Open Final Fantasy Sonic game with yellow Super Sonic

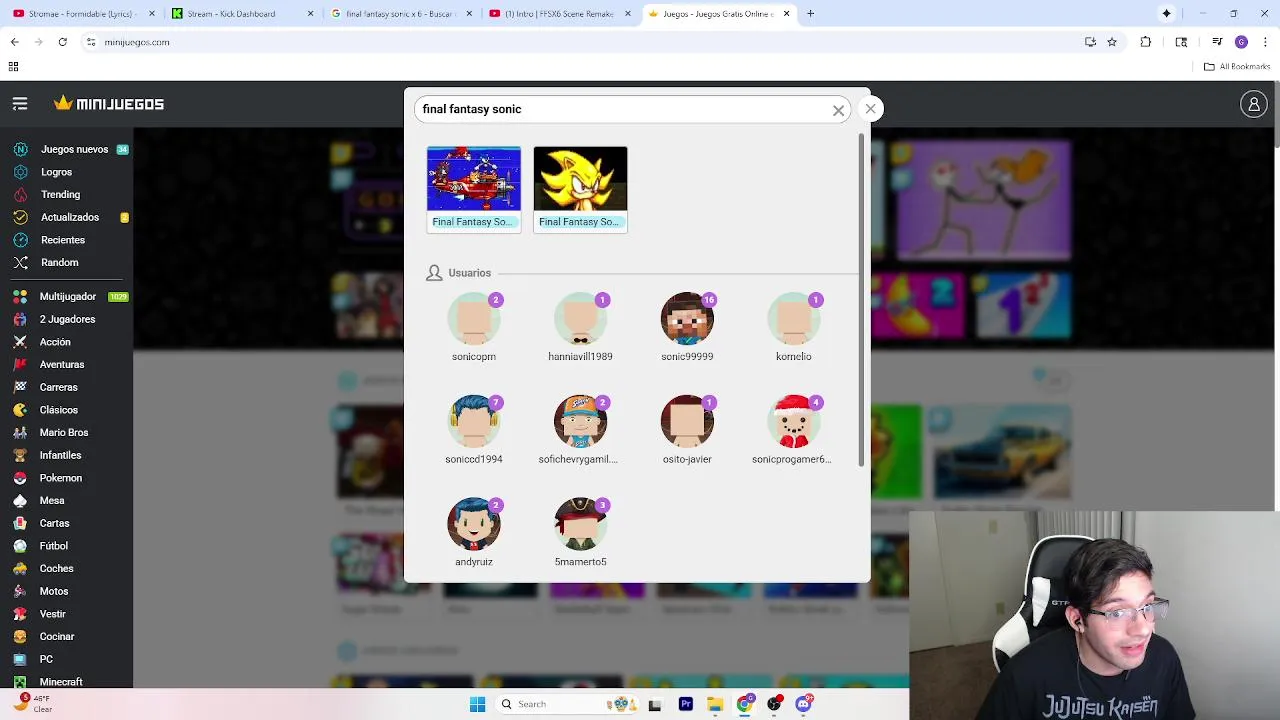tap(580, 189)
